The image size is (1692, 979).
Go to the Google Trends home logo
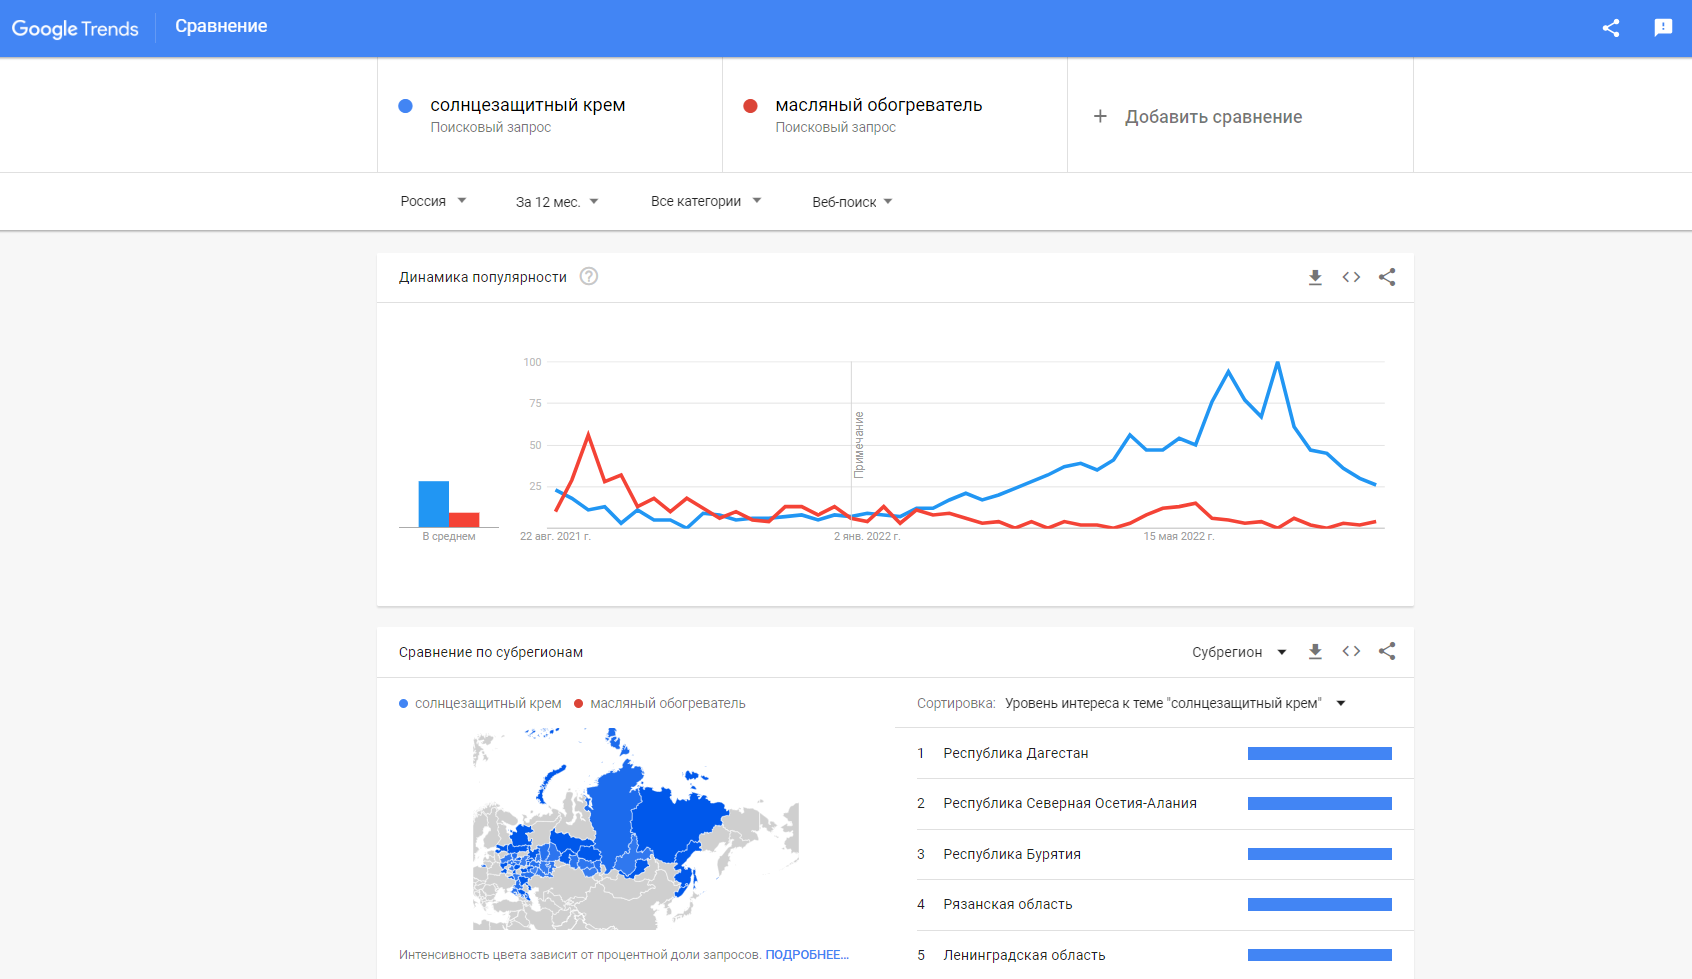[75, 28]
